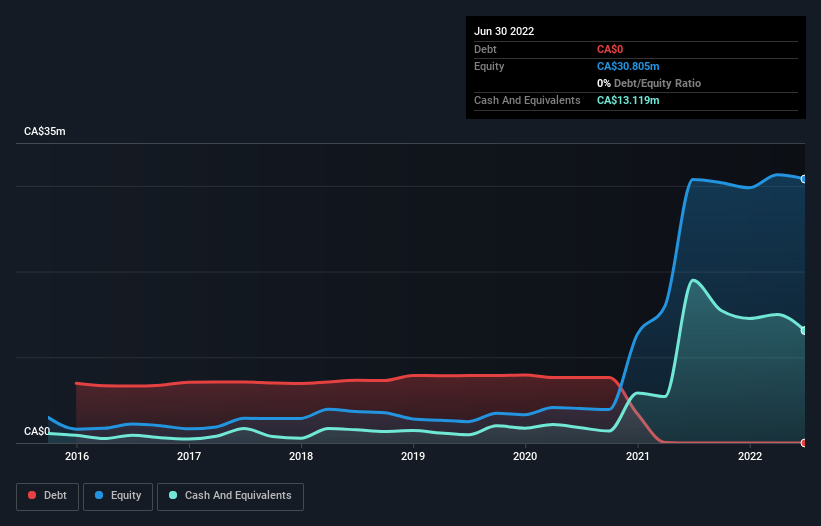
Task: Click the 2018 axis label
Action: pos(301,456)
